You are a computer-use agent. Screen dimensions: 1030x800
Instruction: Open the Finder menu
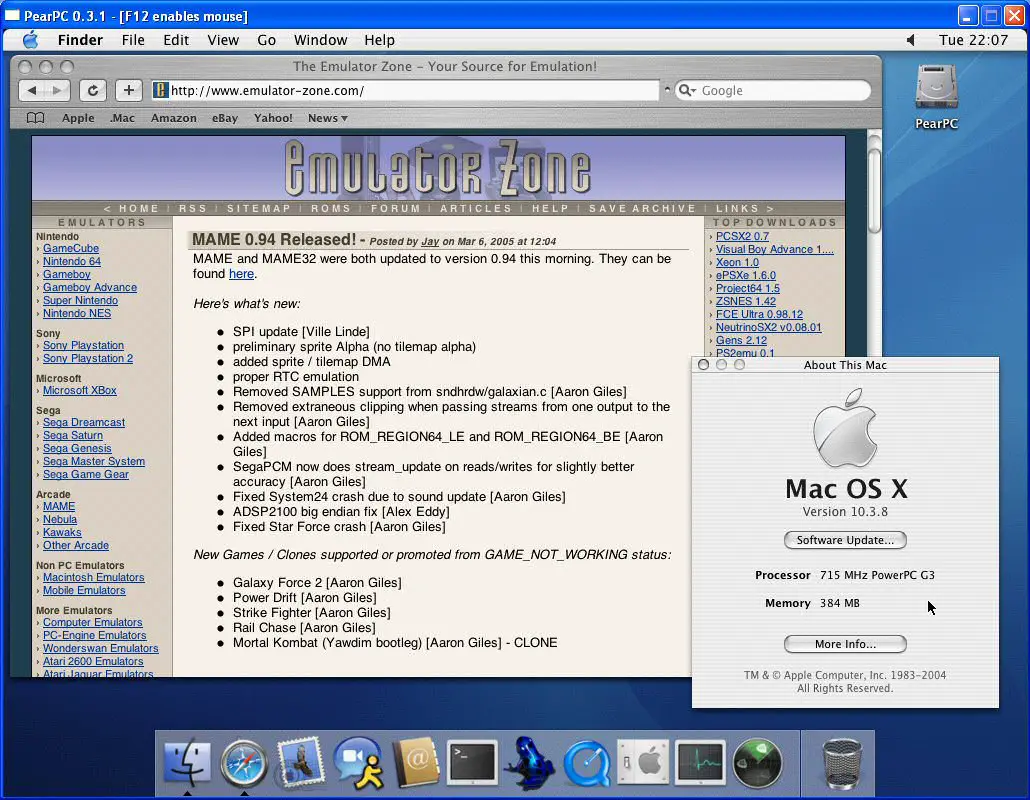coord(80,40)
